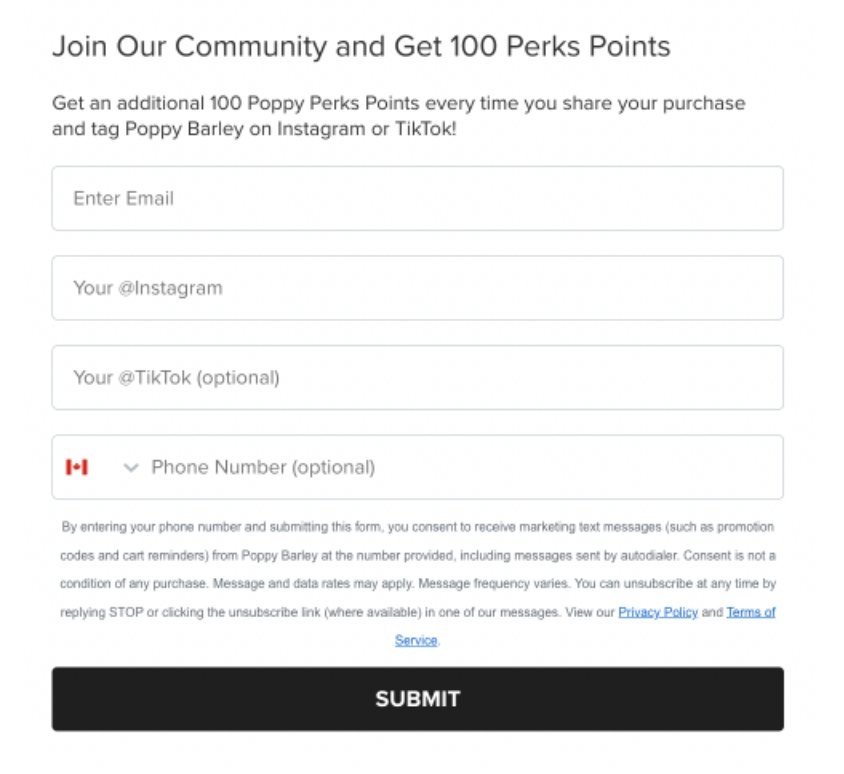The height and width of the screenshot is (774, 844).
Task: Click into the Phone Number (optional) field
Action: click(460, 467)
